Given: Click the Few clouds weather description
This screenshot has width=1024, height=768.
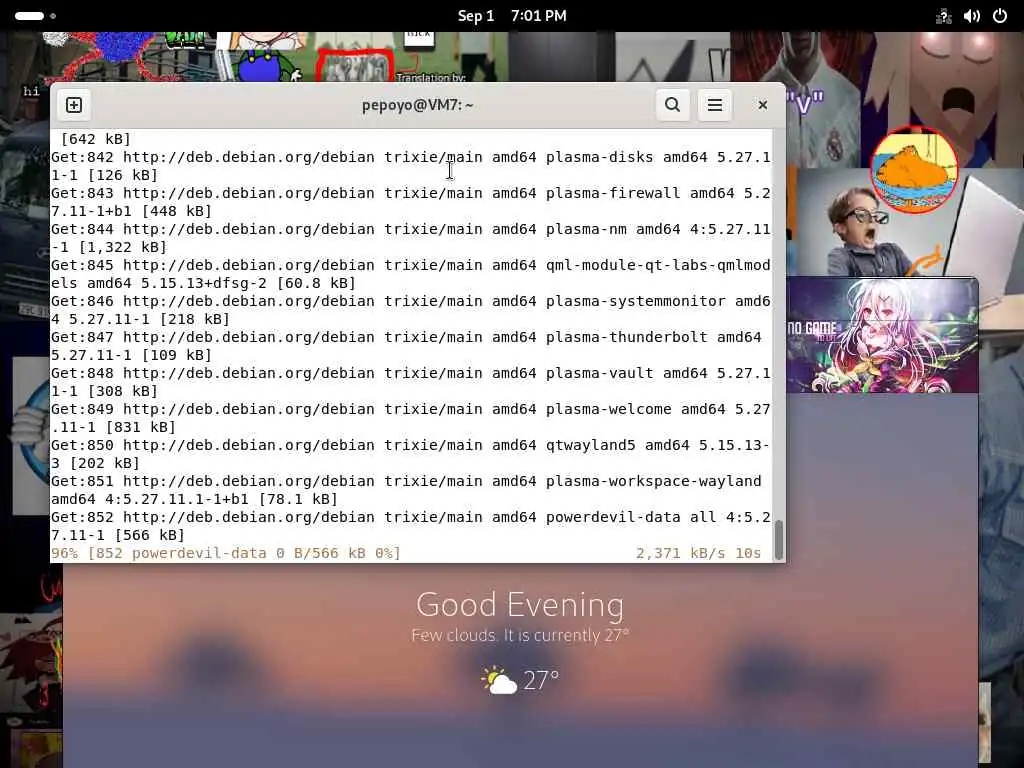Looking at the screenshot, I should click(x=520, y=635).
